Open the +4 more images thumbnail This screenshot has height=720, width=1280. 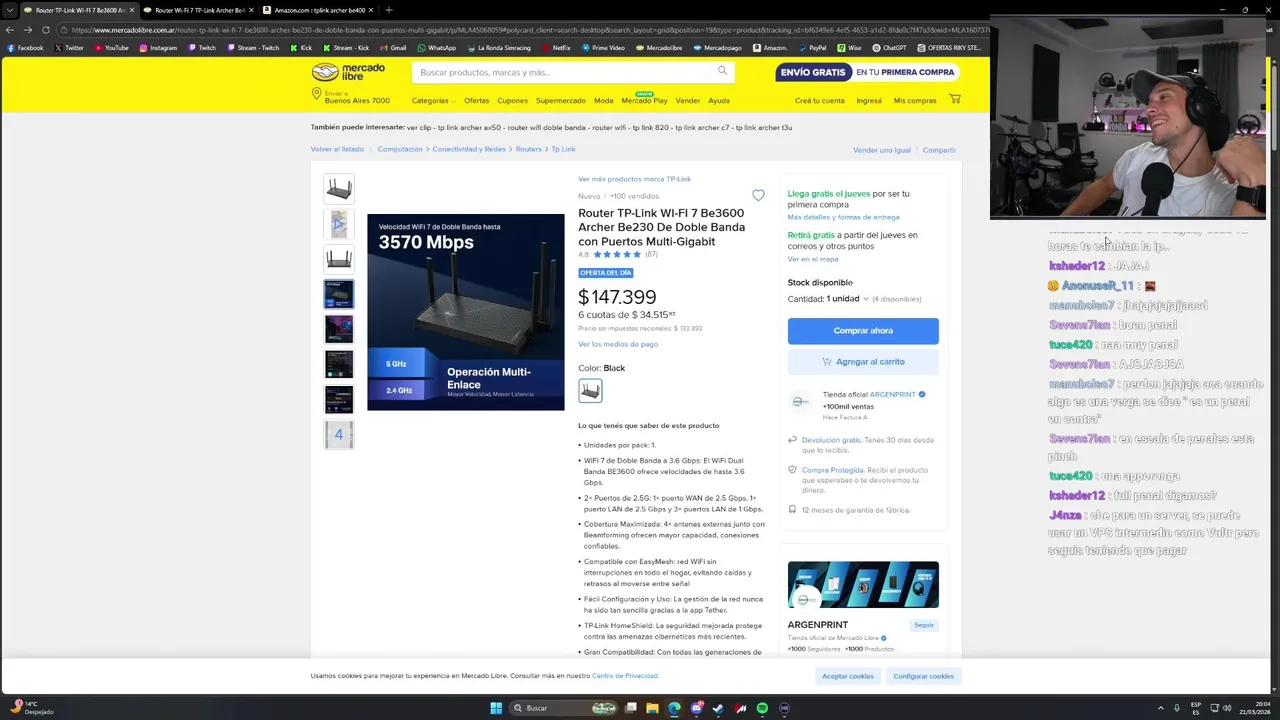click(x=339, y=434)
